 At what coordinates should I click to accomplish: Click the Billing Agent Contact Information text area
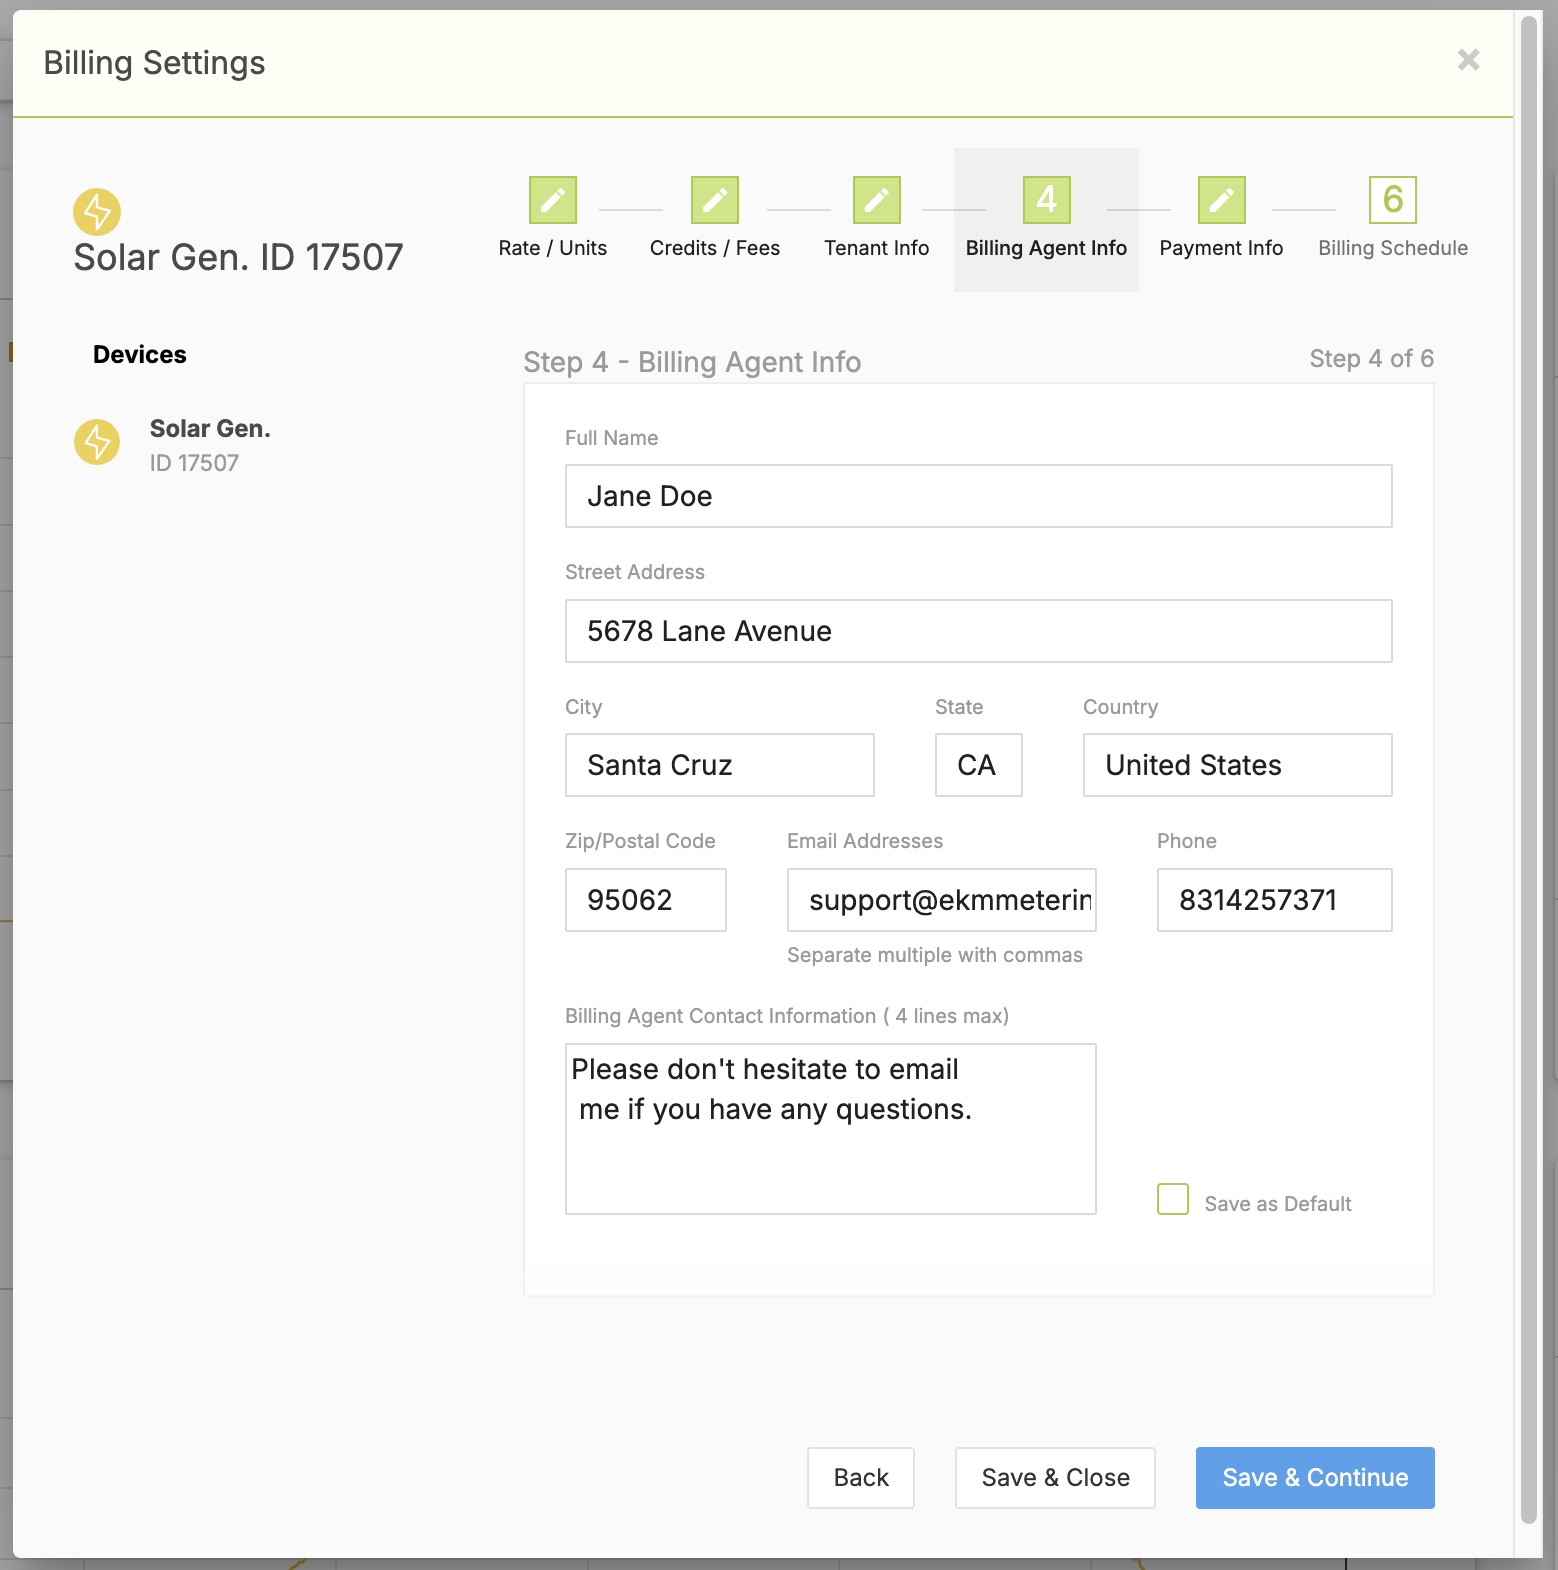831,1129
